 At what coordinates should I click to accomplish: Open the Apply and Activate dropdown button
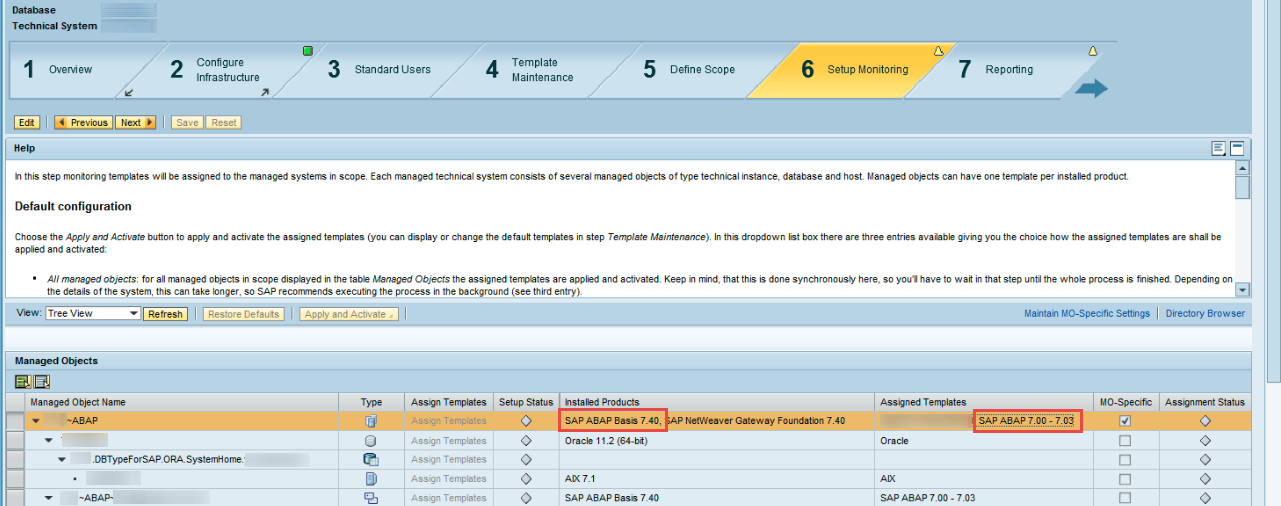pos(350,314)
